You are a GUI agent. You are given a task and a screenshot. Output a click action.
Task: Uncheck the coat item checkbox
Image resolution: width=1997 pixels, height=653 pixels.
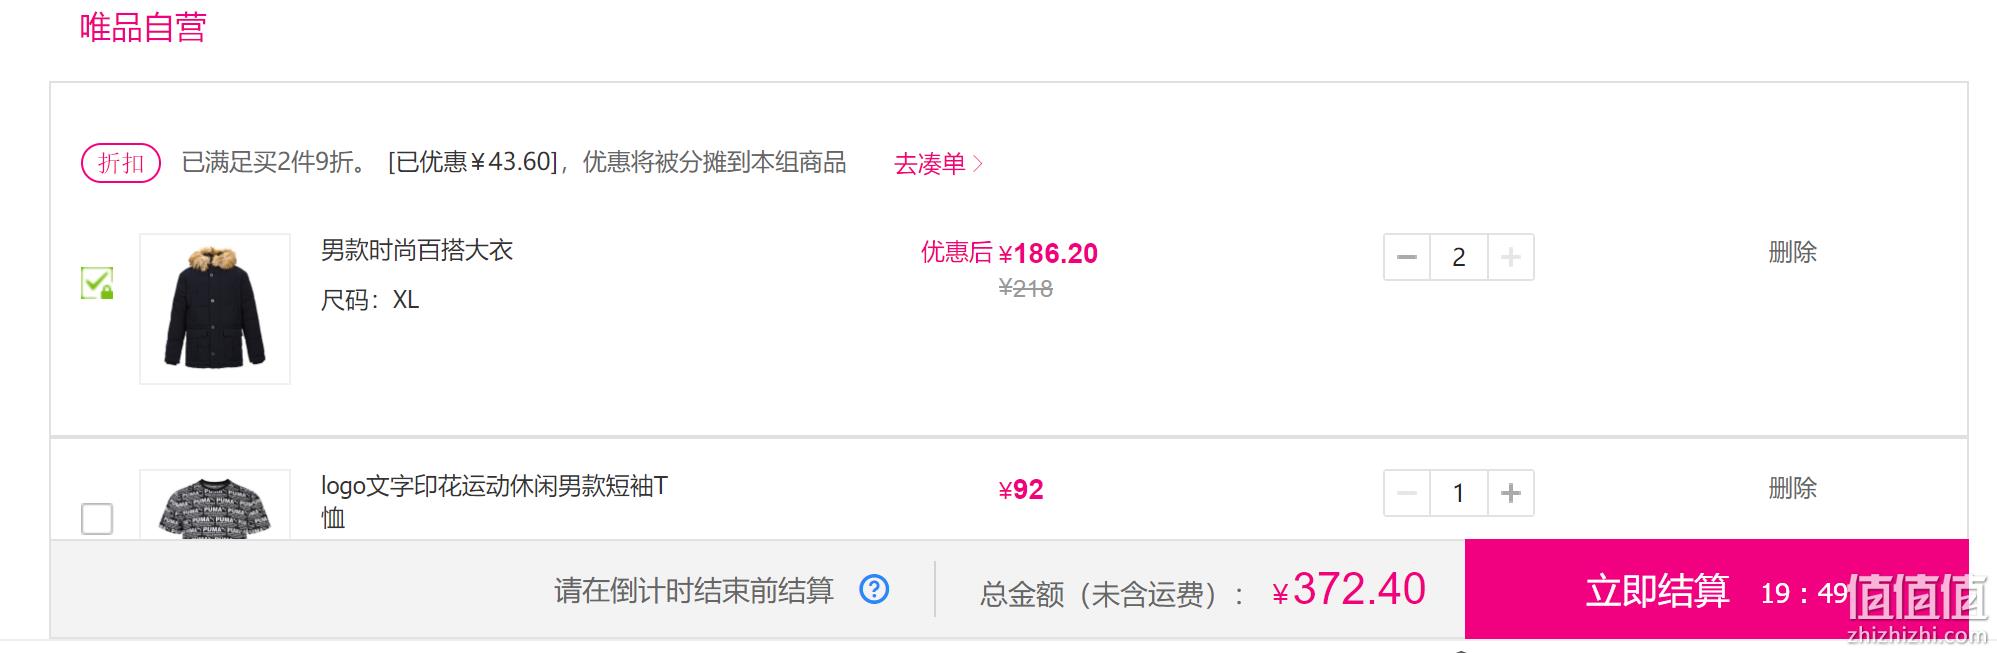pos(97,283)
